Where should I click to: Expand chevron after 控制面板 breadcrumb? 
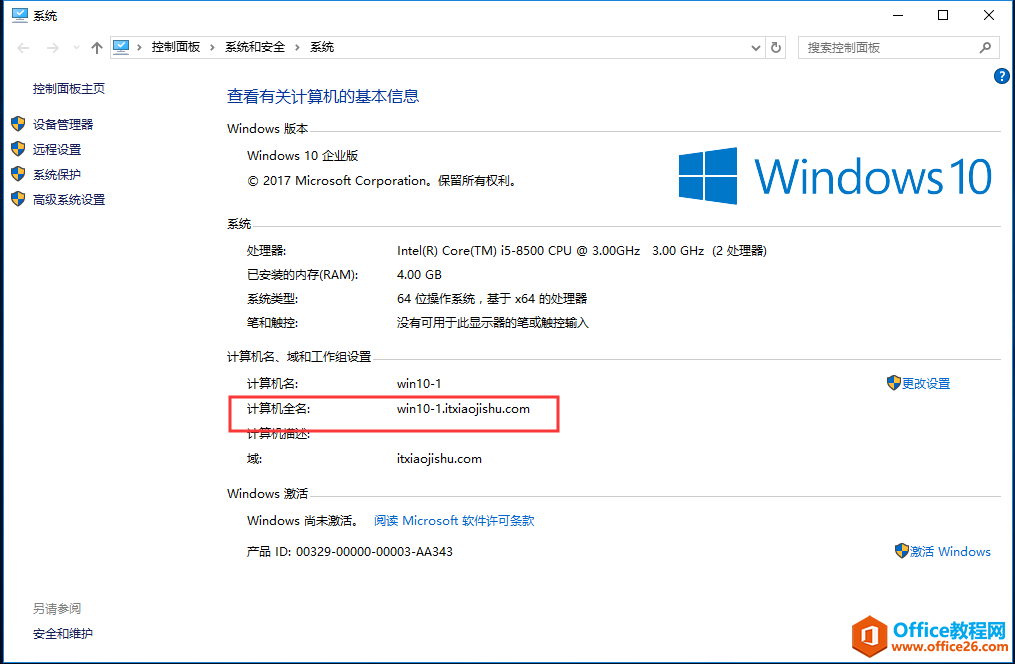point(212,47)
